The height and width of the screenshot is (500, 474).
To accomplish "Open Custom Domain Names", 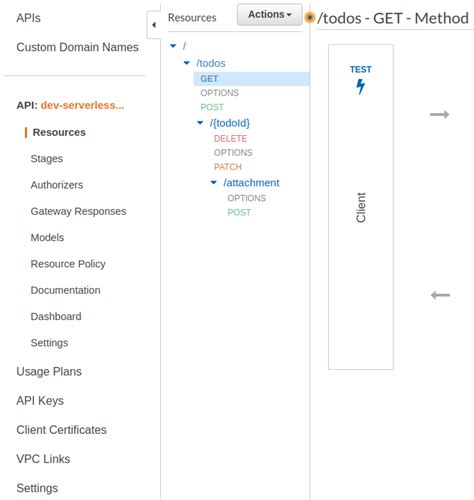I will click(77, 47).
